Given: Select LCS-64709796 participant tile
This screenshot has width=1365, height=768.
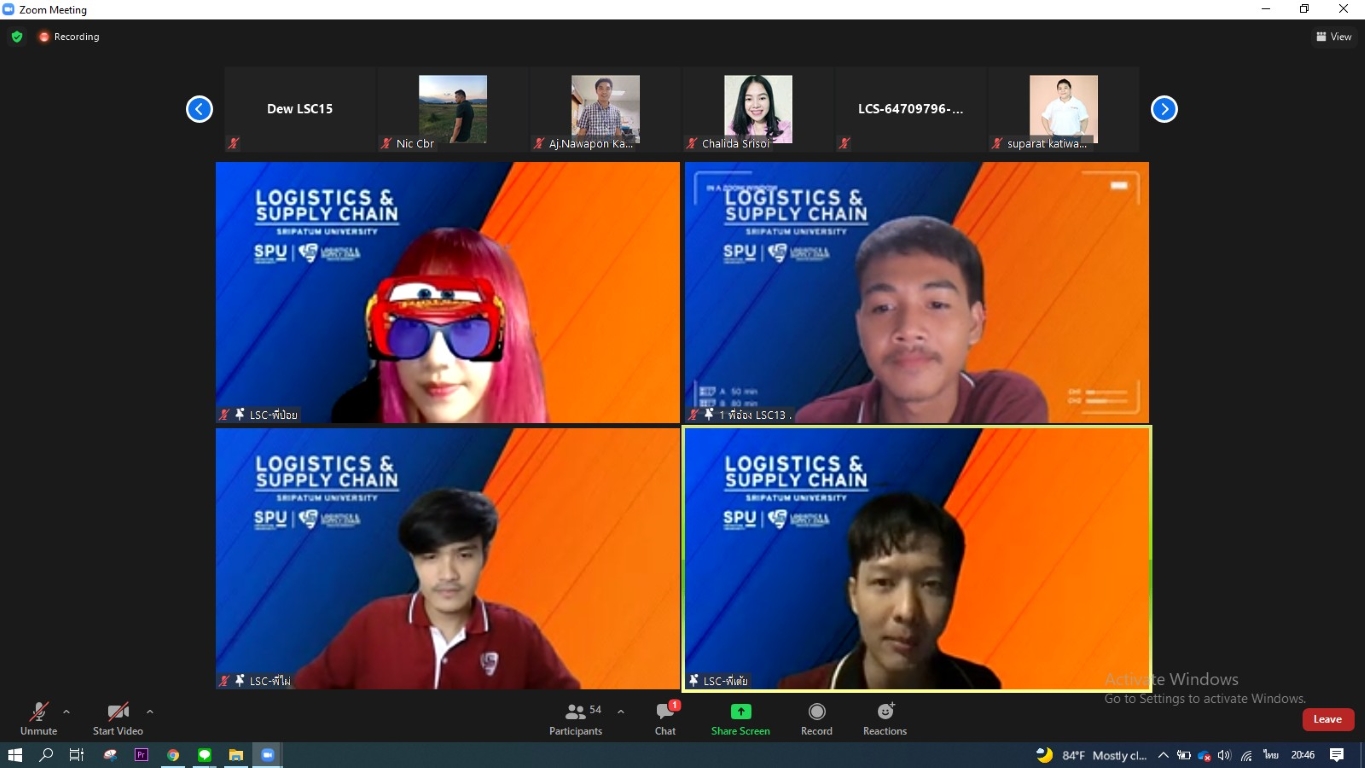Looking at the screenshot, I should 911,109.
